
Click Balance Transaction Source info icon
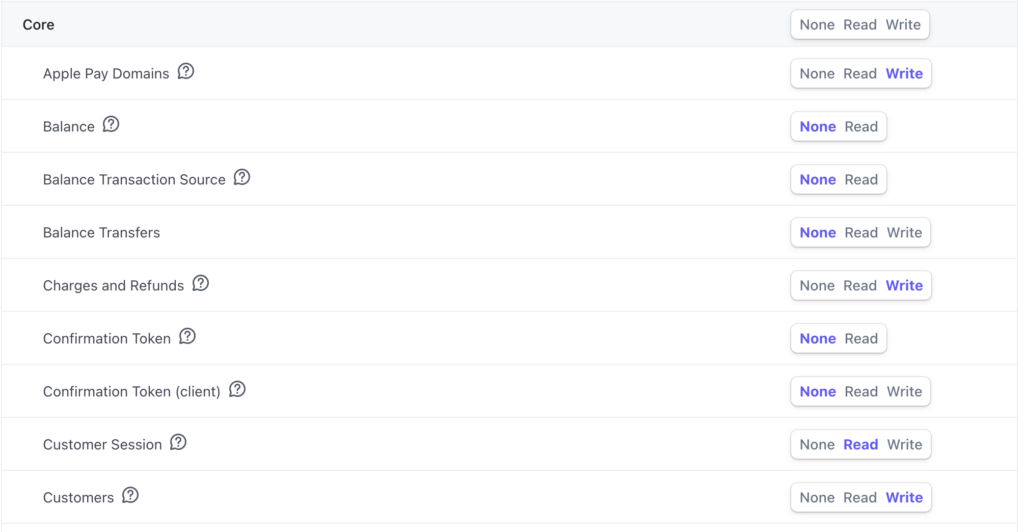(242, 178)
